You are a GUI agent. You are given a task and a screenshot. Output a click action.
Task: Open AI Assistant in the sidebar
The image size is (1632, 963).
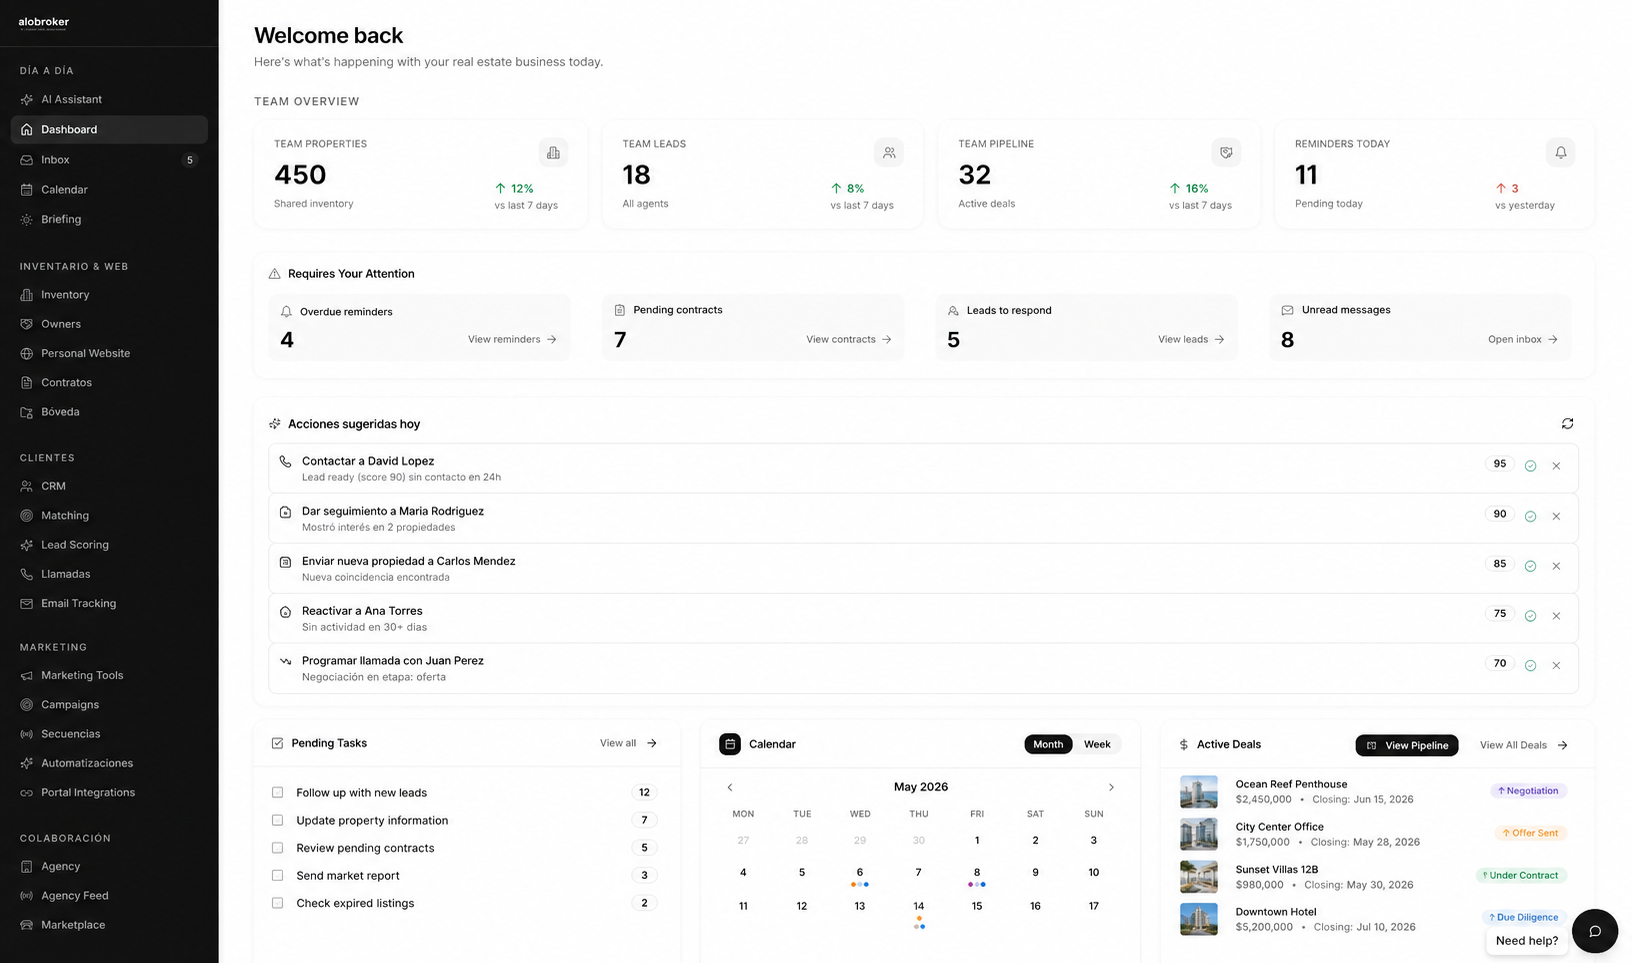click(x=109, y=99)
